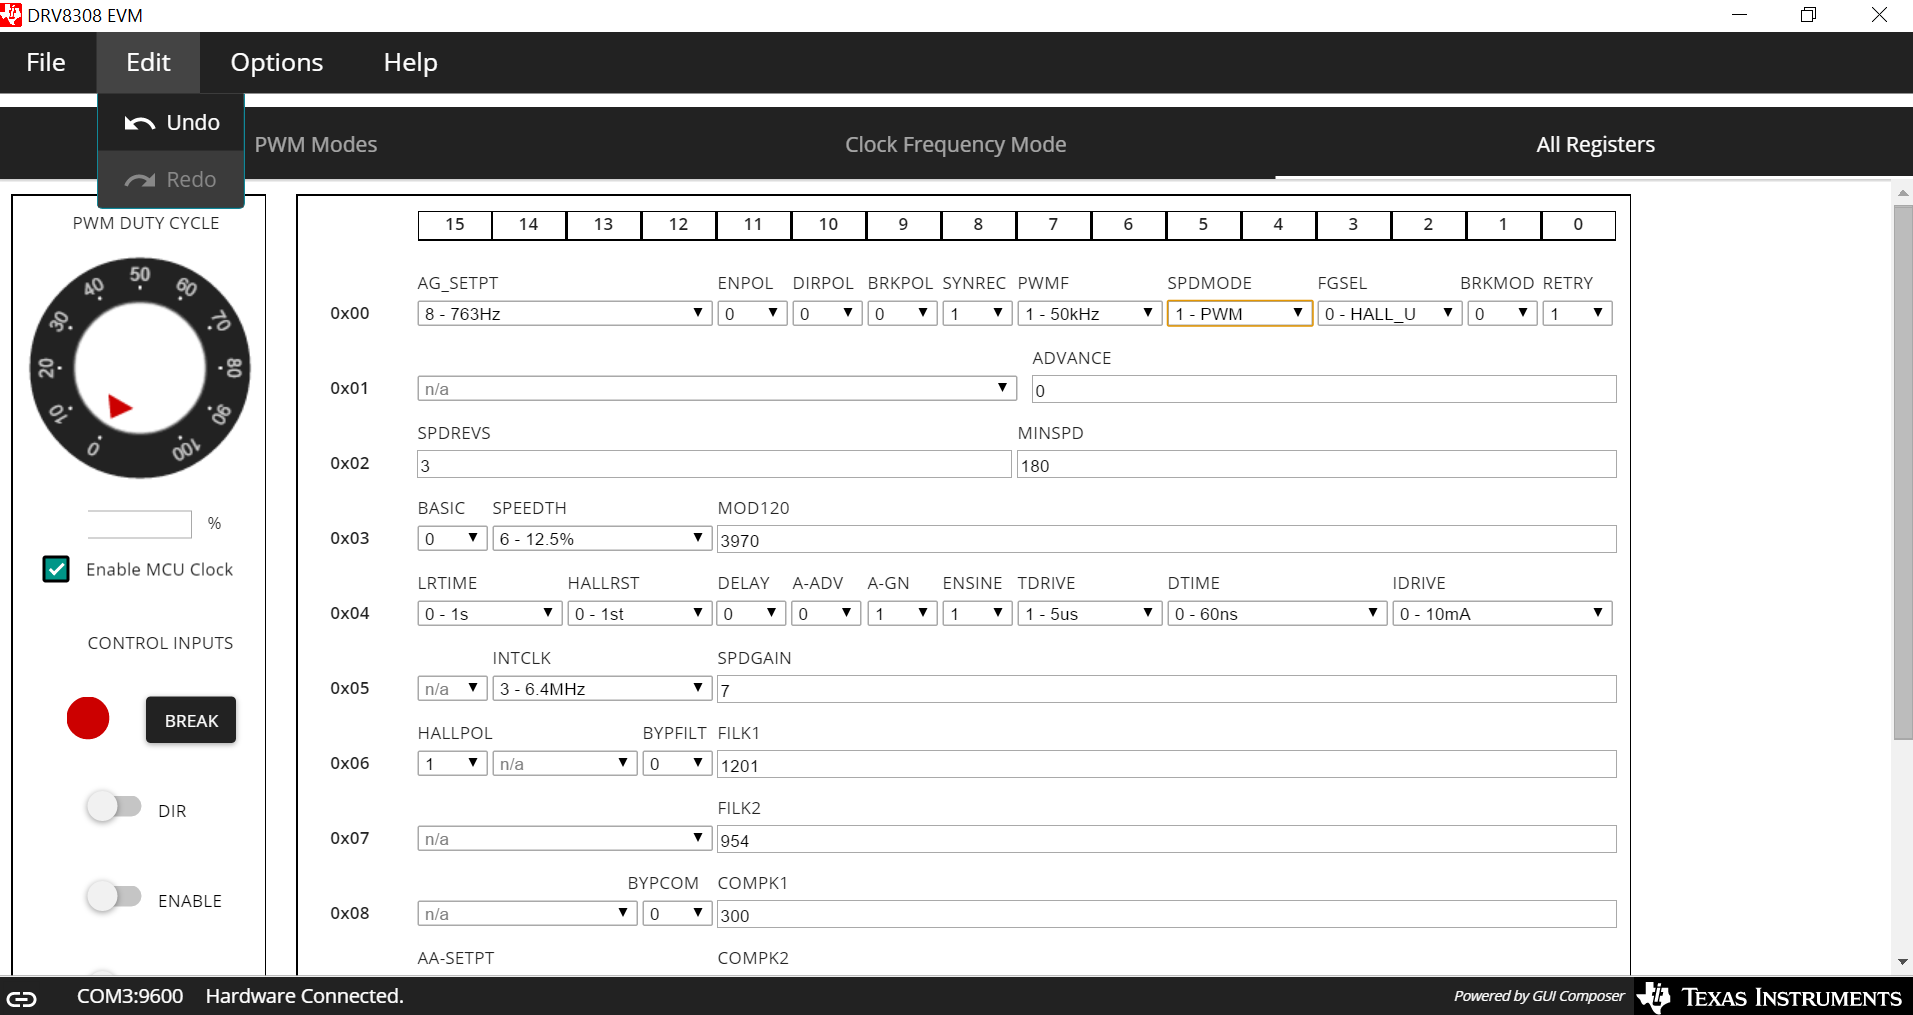Open the A-GN dropdown
1913x1015 pixels.
902,613
